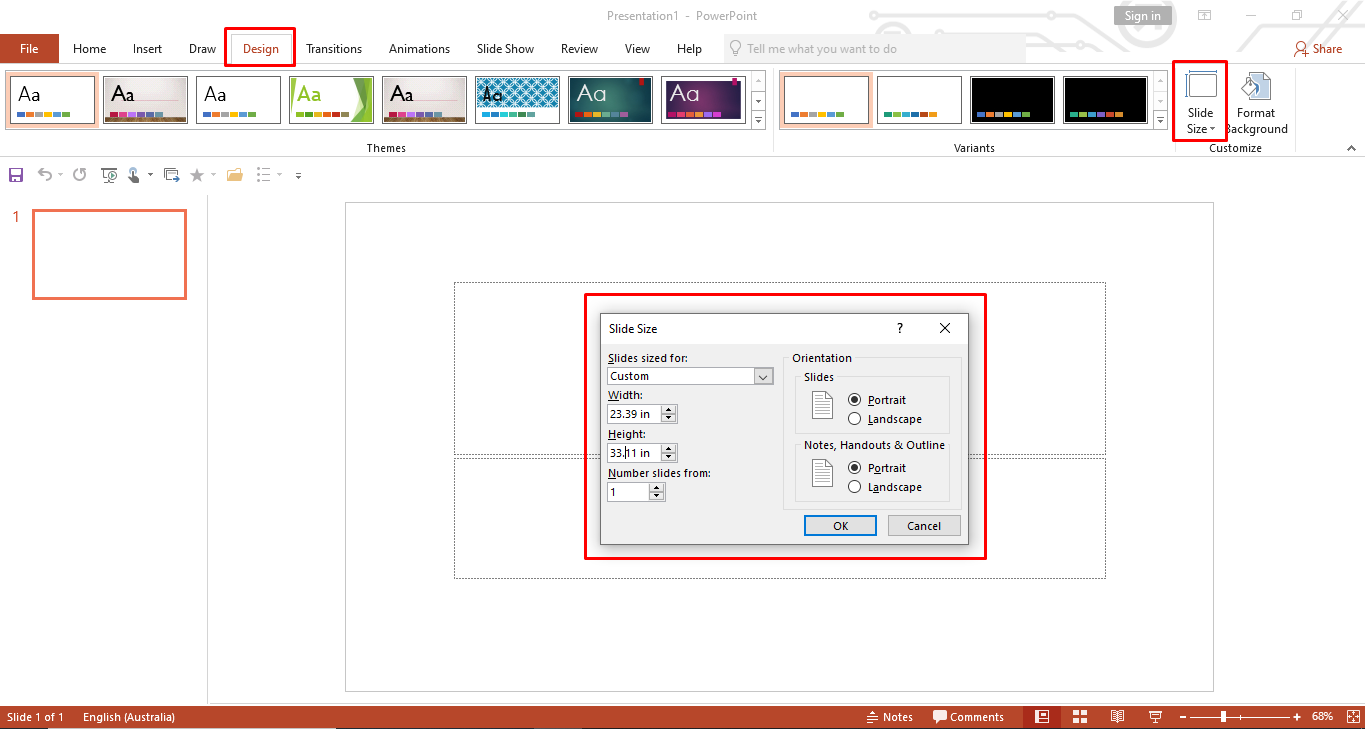
Task: Open the Slides sized for dropdown
Action: 764,376
